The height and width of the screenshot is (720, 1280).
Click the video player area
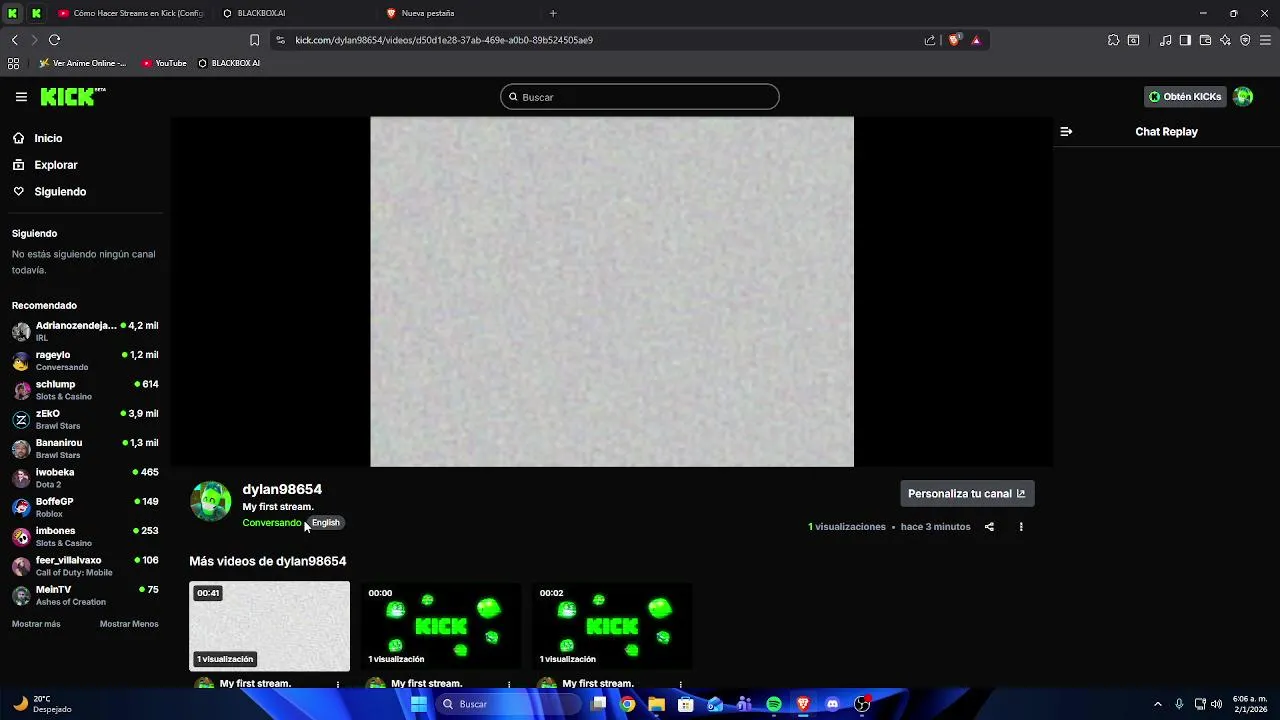pos(612,292)
